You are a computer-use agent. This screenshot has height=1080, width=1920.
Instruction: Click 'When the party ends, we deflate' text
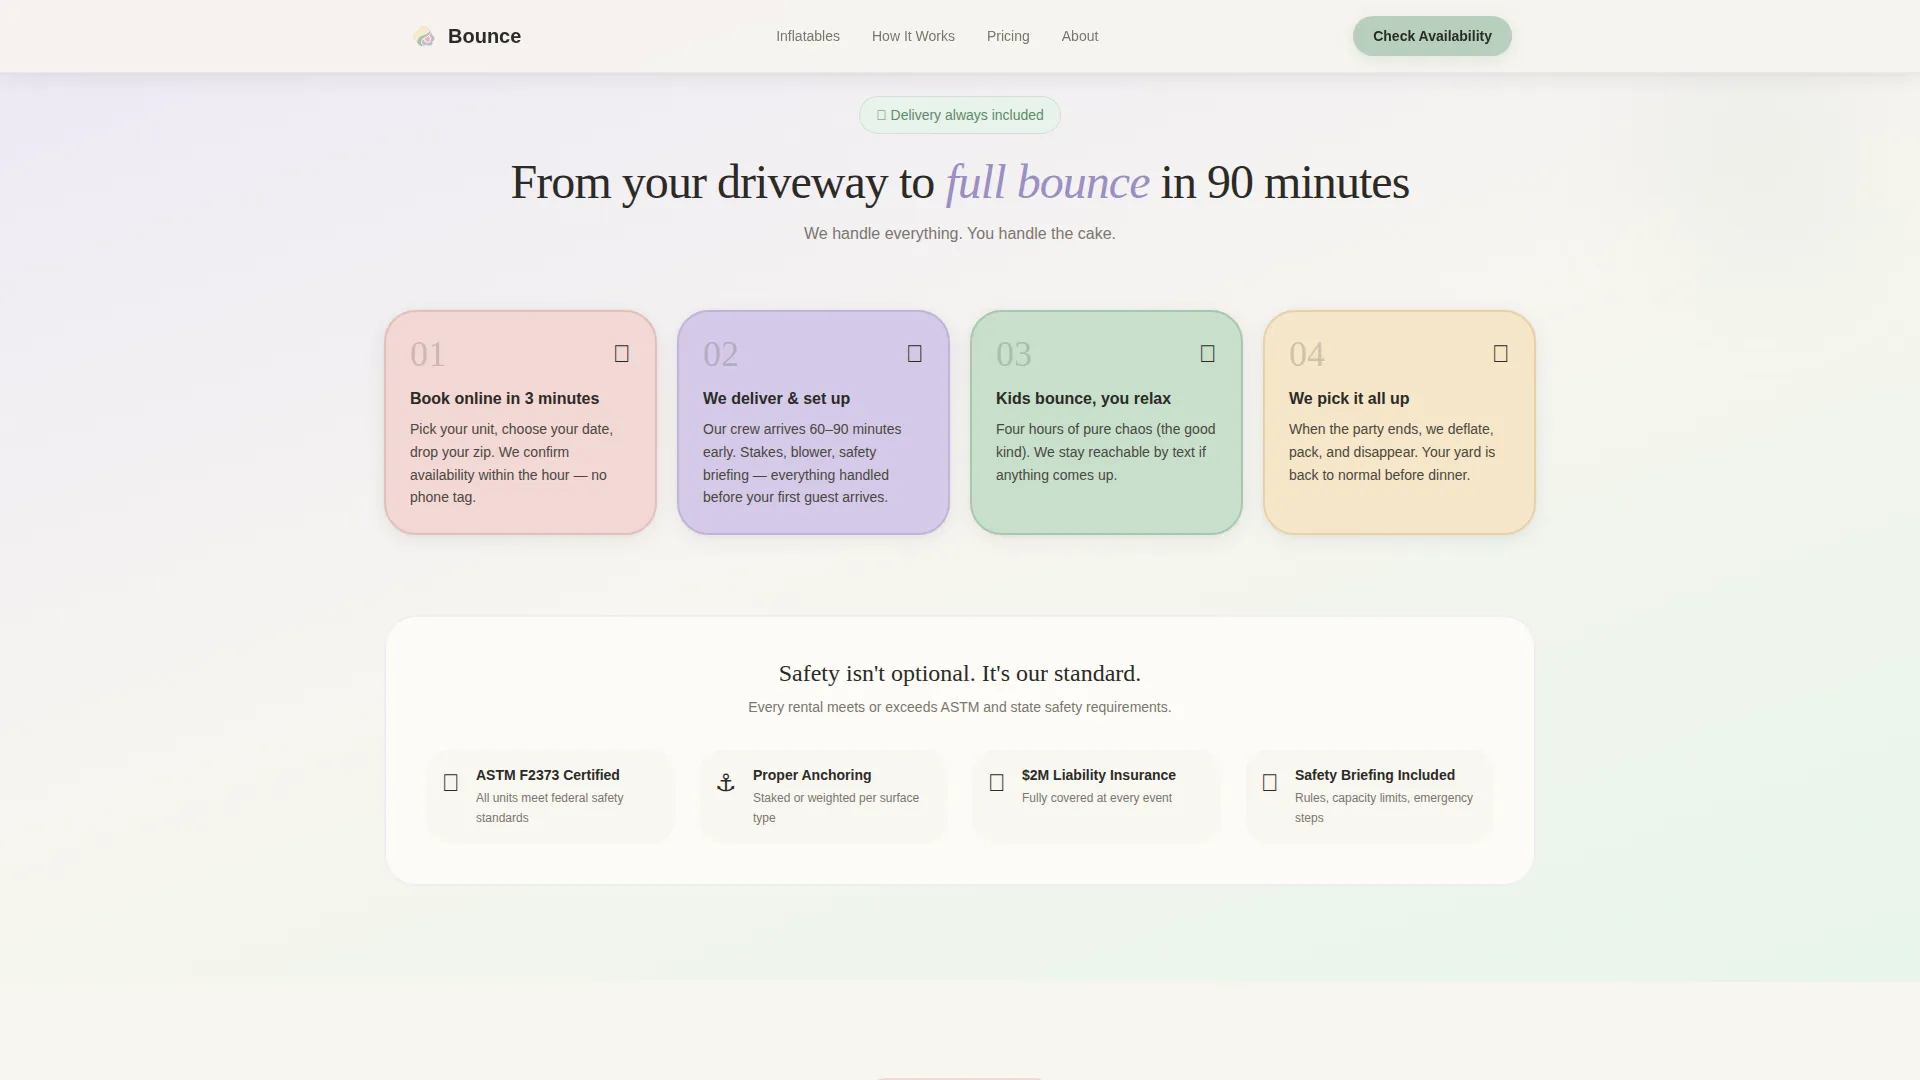click(x=1392, y=452)
